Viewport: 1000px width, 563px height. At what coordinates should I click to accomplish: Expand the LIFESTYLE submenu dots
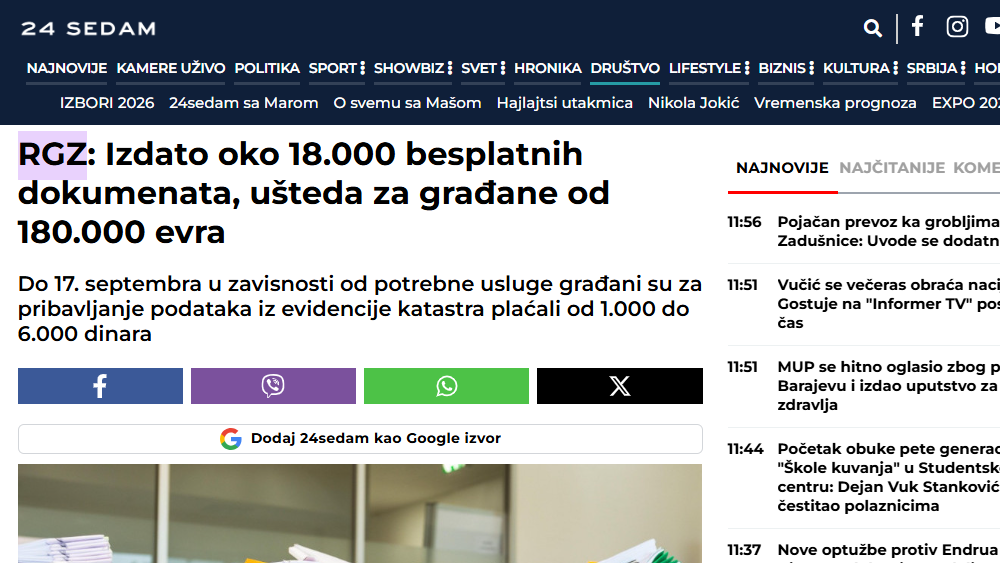click(x=747, y=68)
